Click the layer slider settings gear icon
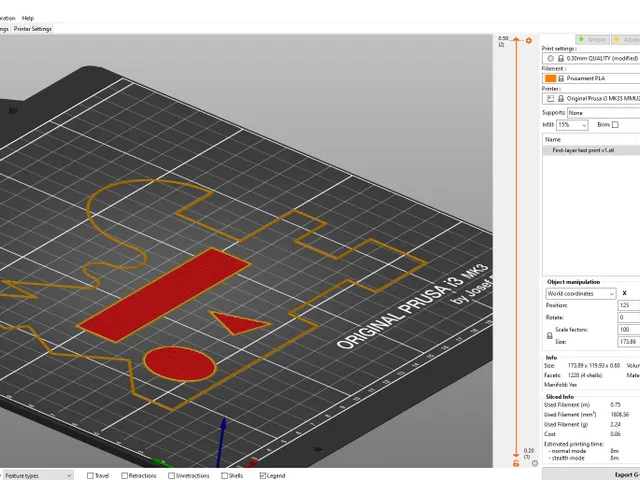Viewport: 640px width, 480px height. tap(535, 463)
